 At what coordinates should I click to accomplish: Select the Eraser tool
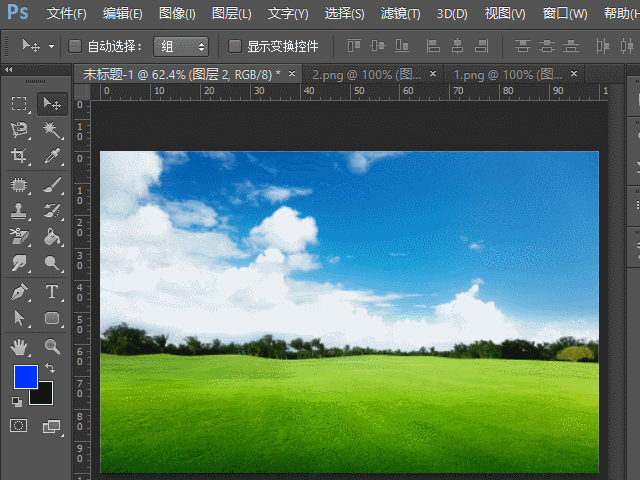pos(19,237)
